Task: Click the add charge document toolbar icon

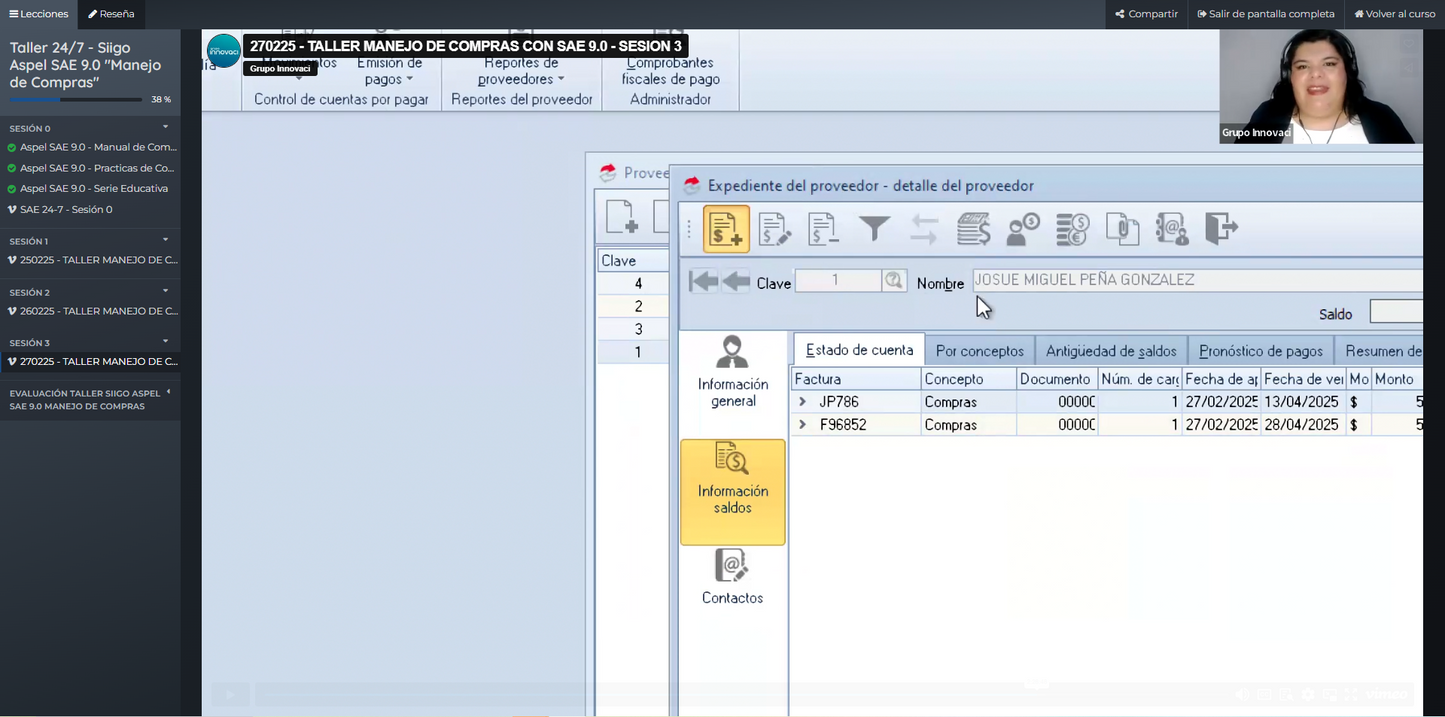Action: [726, 229]
